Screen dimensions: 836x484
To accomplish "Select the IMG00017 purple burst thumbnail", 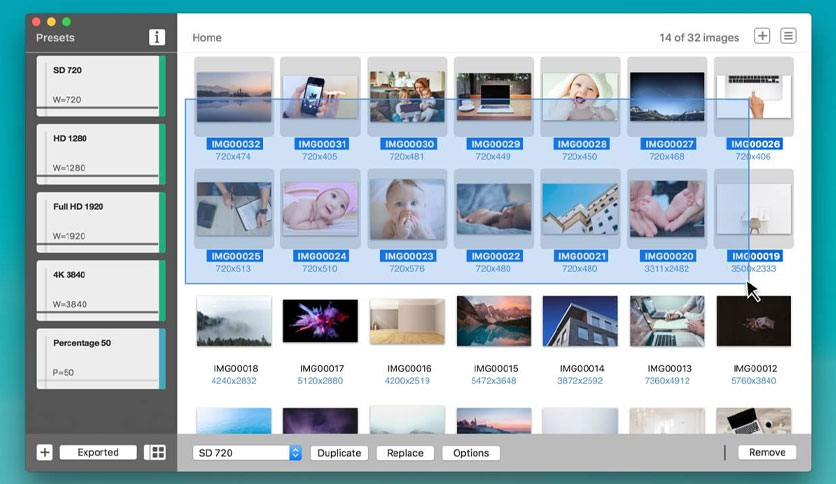I will [320, 321].
